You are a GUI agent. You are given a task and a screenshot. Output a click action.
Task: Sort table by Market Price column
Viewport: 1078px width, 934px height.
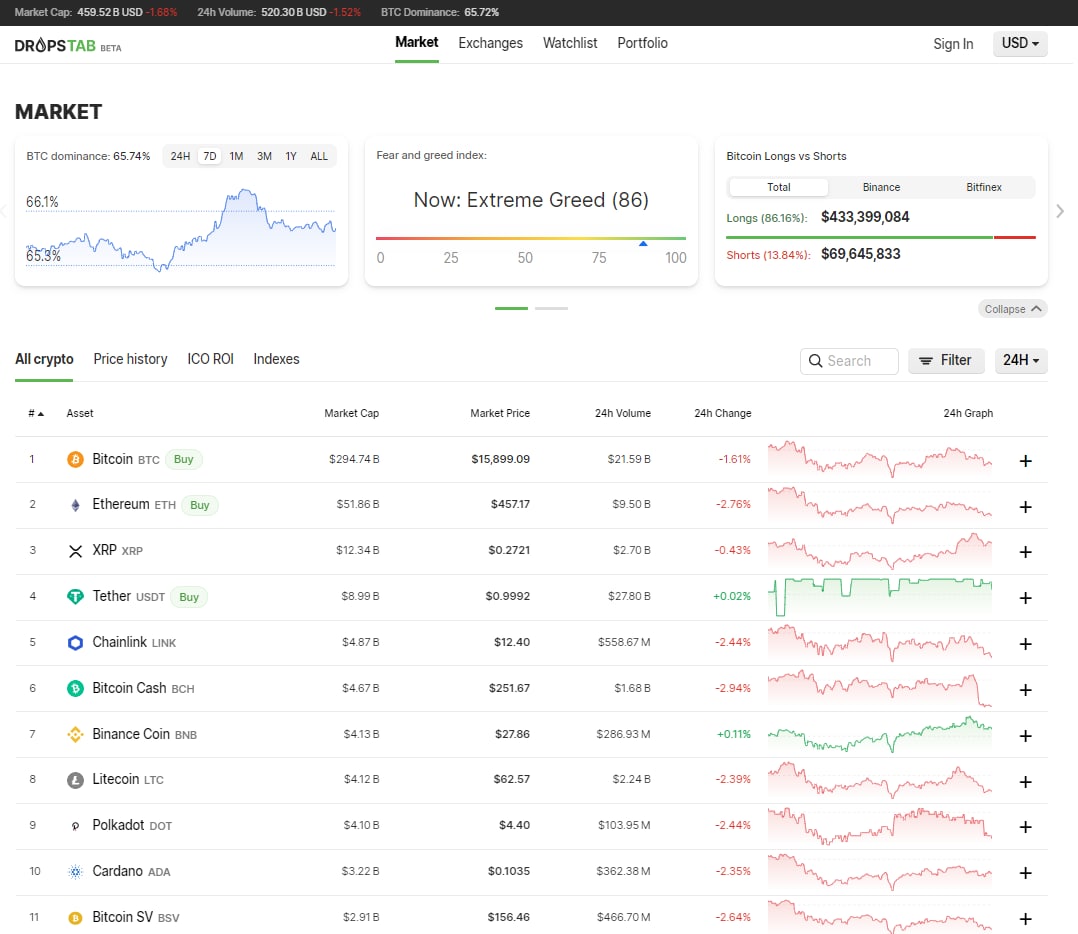click(500, 413)
